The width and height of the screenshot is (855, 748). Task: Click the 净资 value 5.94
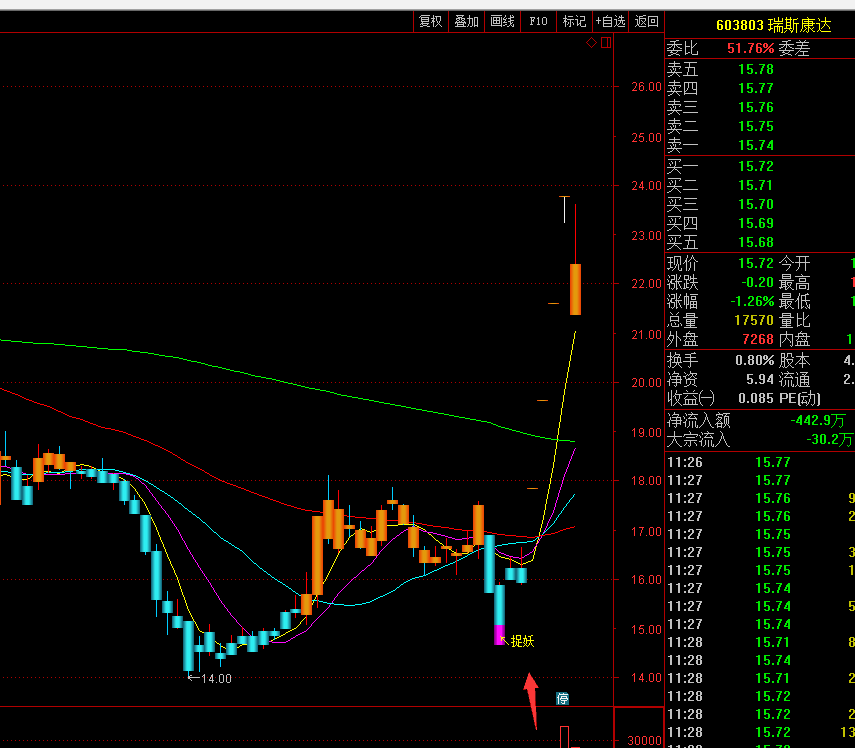pos(760,379)
